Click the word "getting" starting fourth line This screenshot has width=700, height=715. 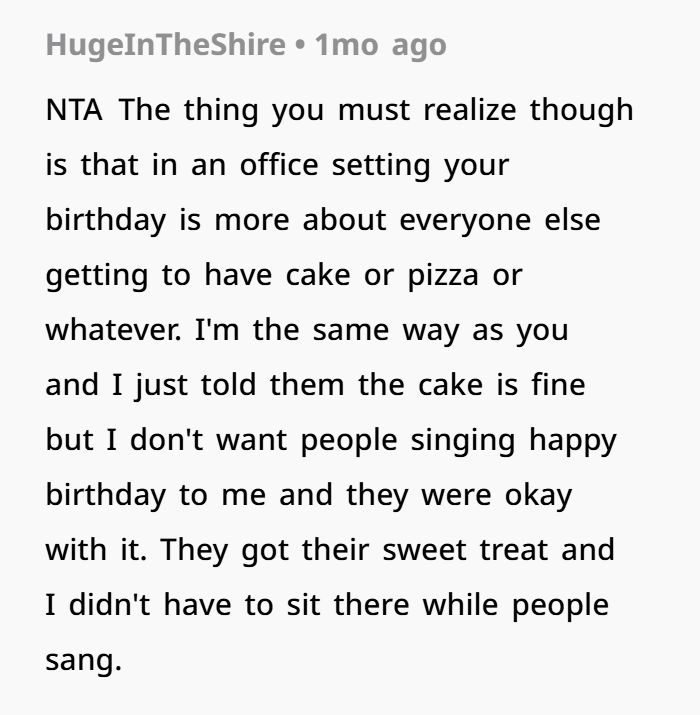(97, 276)
